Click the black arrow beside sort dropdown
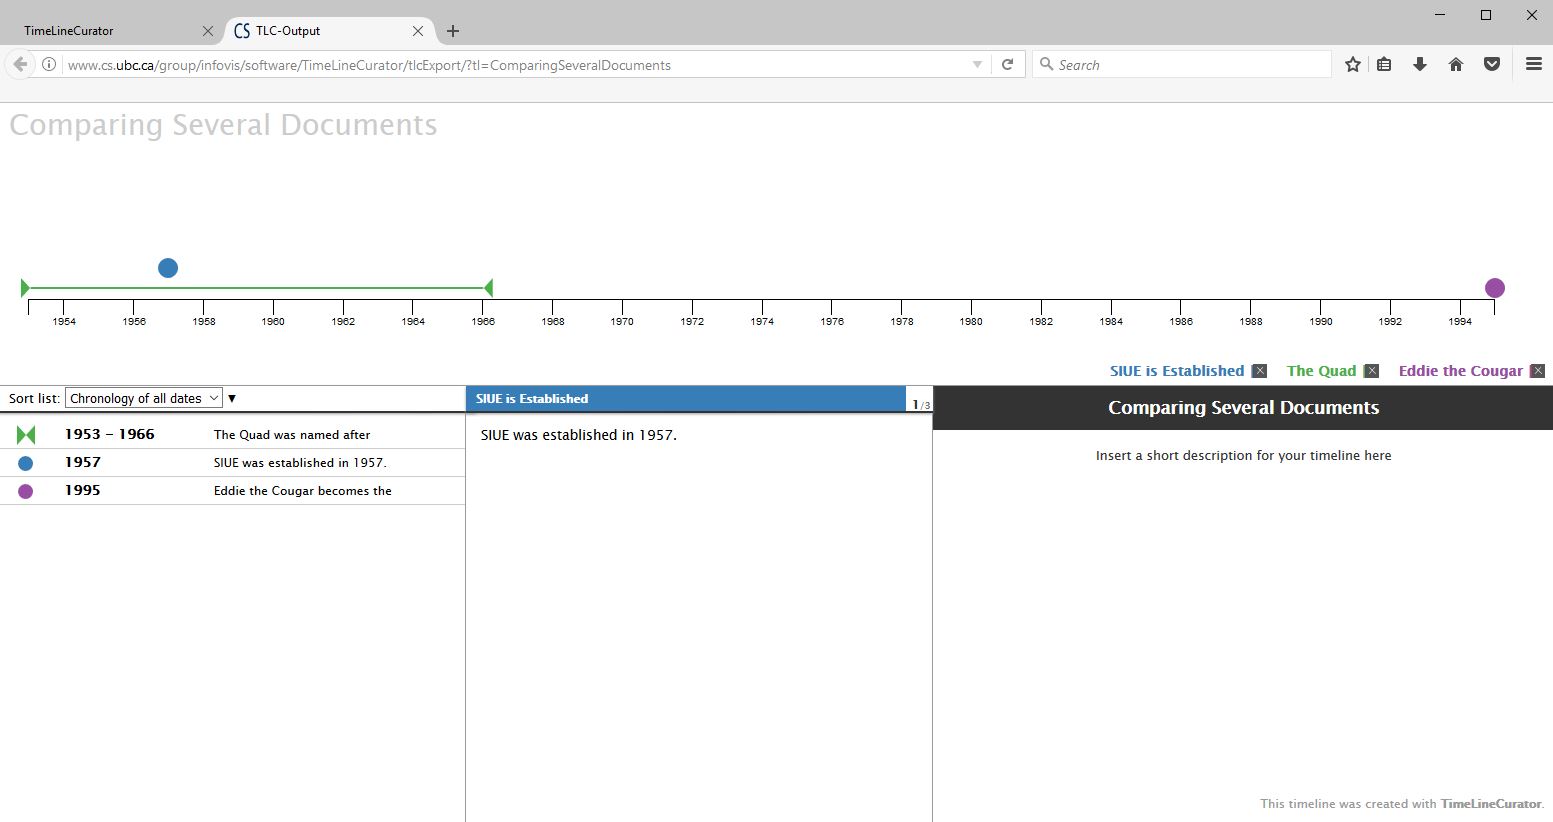The width and height of the screenshot is (1553, 822). (x=232, y=398)
